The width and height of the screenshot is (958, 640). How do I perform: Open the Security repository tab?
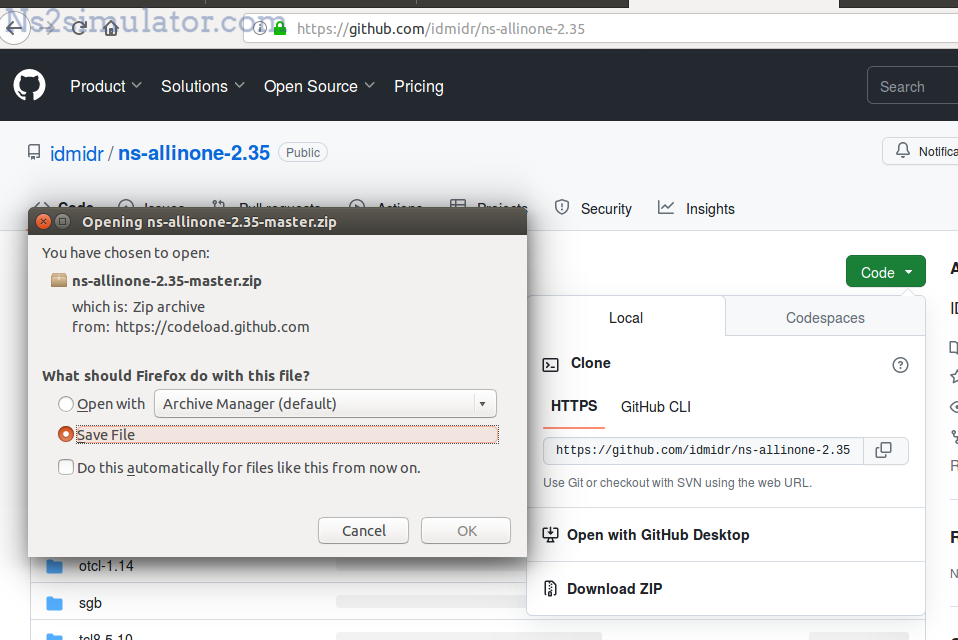pyautogui.click(x=593, y=209)
